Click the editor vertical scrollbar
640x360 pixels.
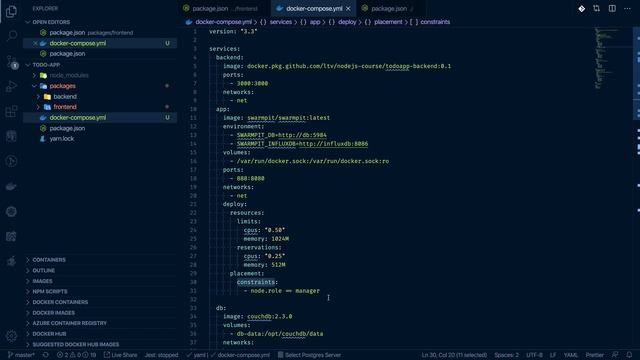pyautogui.click(x=636, y=188)
